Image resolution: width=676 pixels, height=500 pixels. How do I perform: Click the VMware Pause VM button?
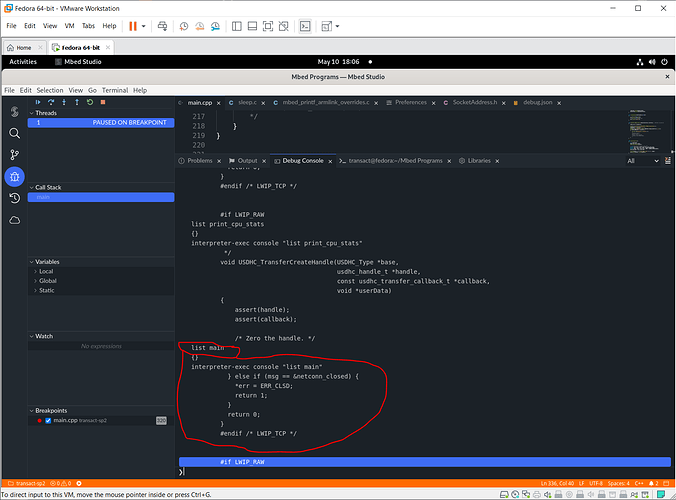(x=133, y=26)
